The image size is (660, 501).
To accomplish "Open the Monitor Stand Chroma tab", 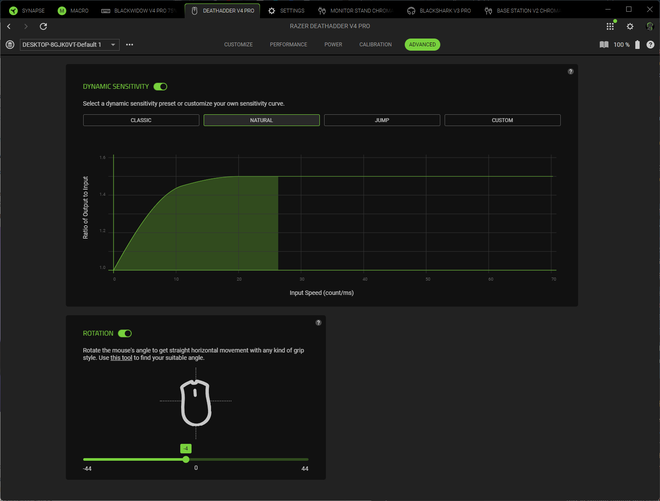I will (356, 11).
